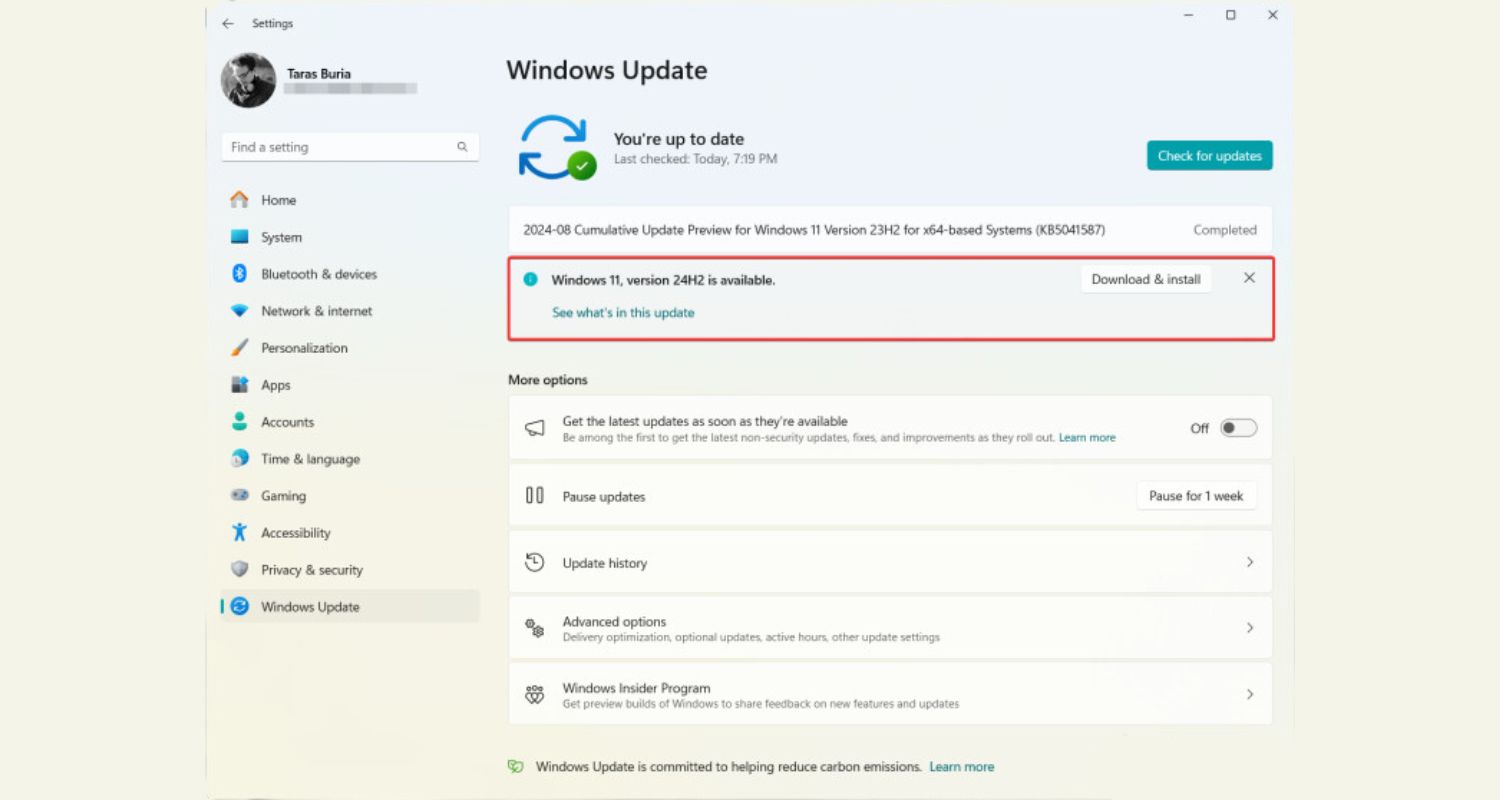This screenshot has height=800, width=1500.
Task: Click Learn more about latest updates
Action: (x=1087, y=438)
